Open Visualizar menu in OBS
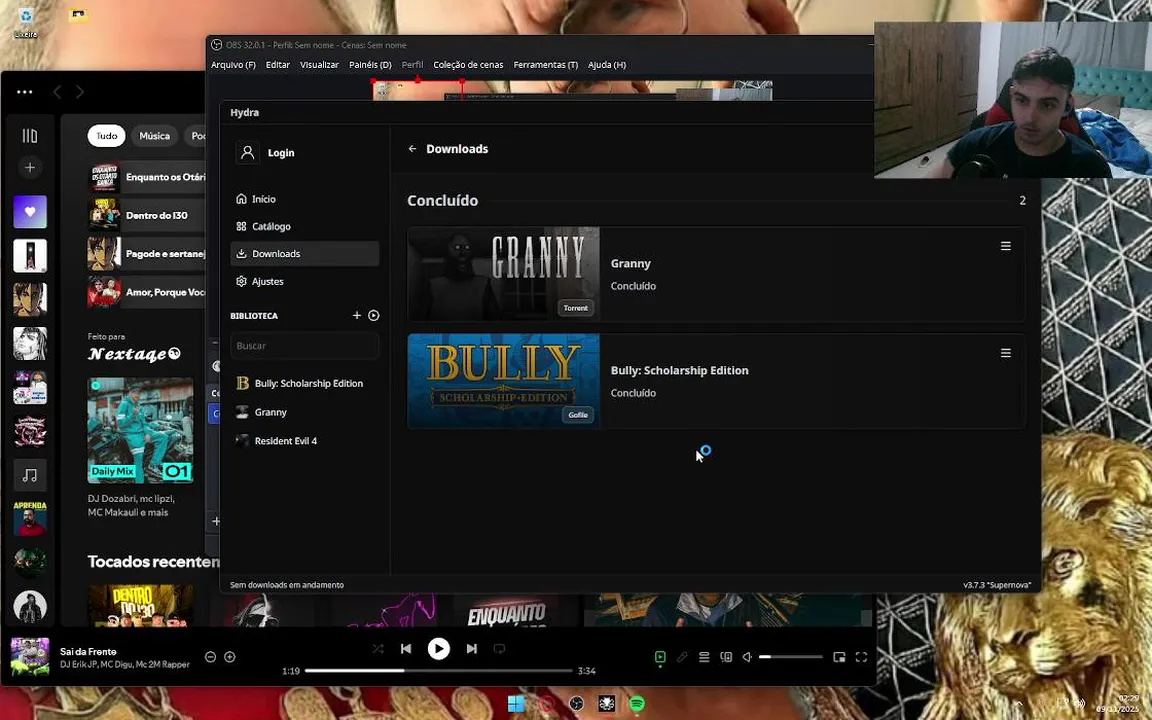1152x720 pixels. tap(319, 65)
